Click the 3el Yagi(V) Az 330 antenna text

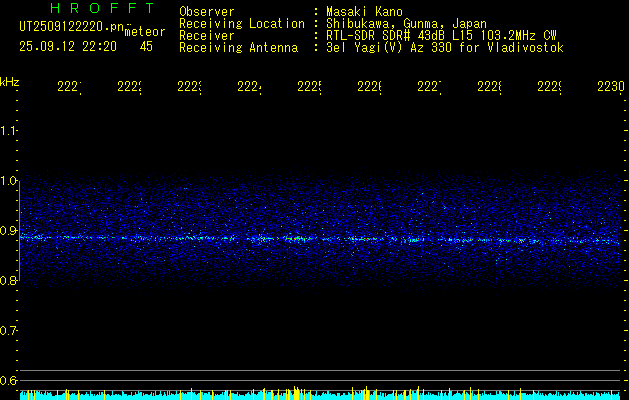445,48
